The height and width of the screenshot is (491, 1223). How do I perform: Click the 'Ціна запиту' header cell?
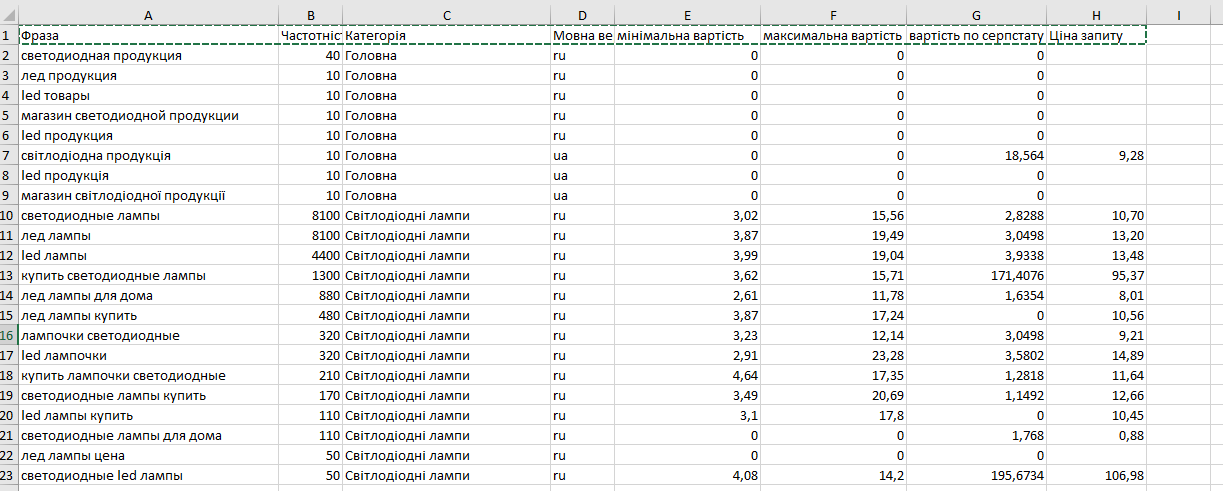pyautogui.click(x=1097, y=36)
